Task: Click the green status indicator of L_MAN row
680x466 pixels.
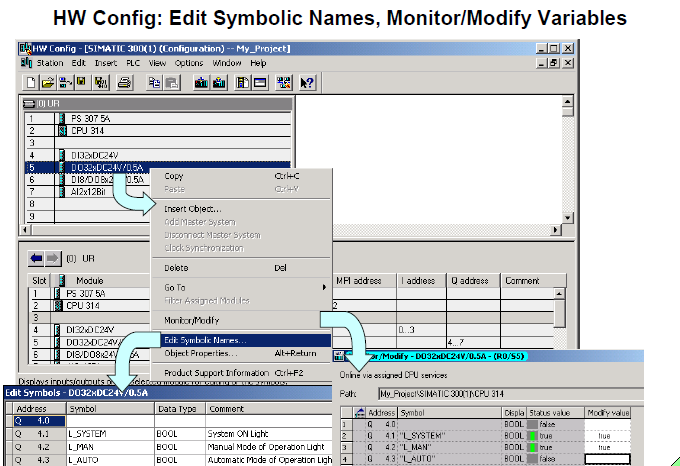Action: pyautogui.click(x=532, y=447)
